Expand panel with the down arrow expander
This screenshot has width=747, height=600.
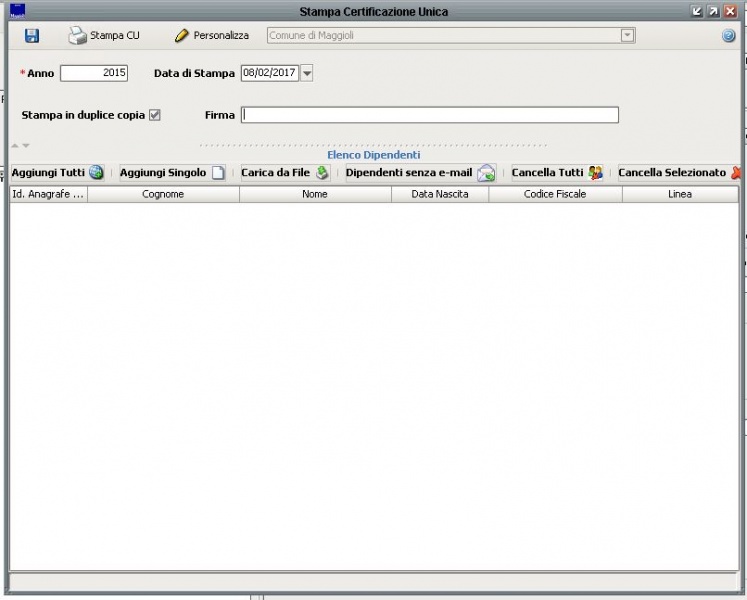click(x=26, y=145)
